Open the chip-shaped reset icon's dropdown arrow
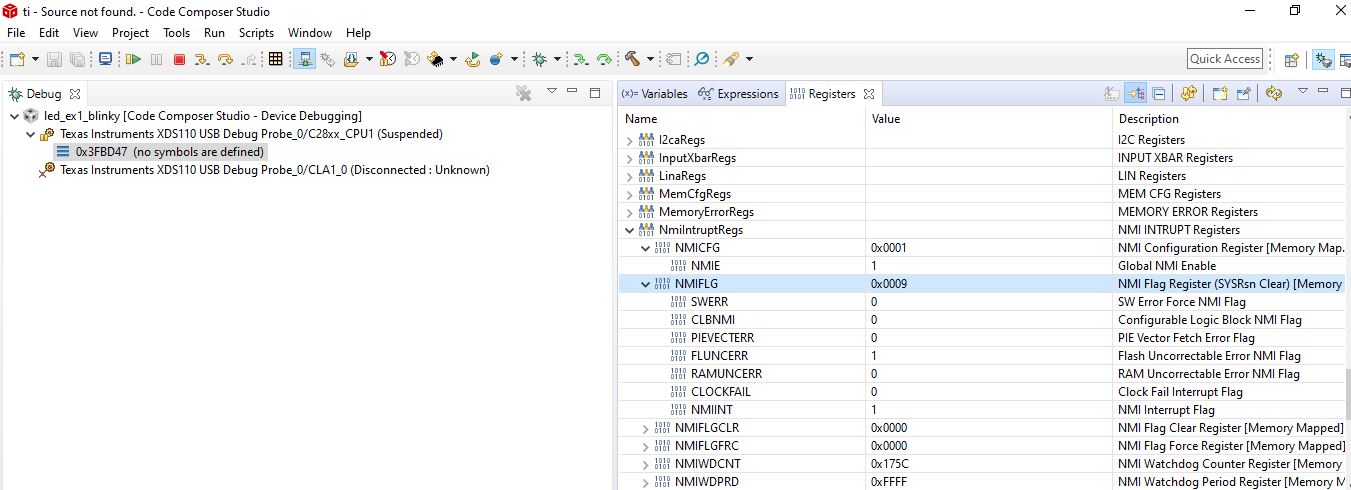The image size is (1351, 490). tap(453, 60)
